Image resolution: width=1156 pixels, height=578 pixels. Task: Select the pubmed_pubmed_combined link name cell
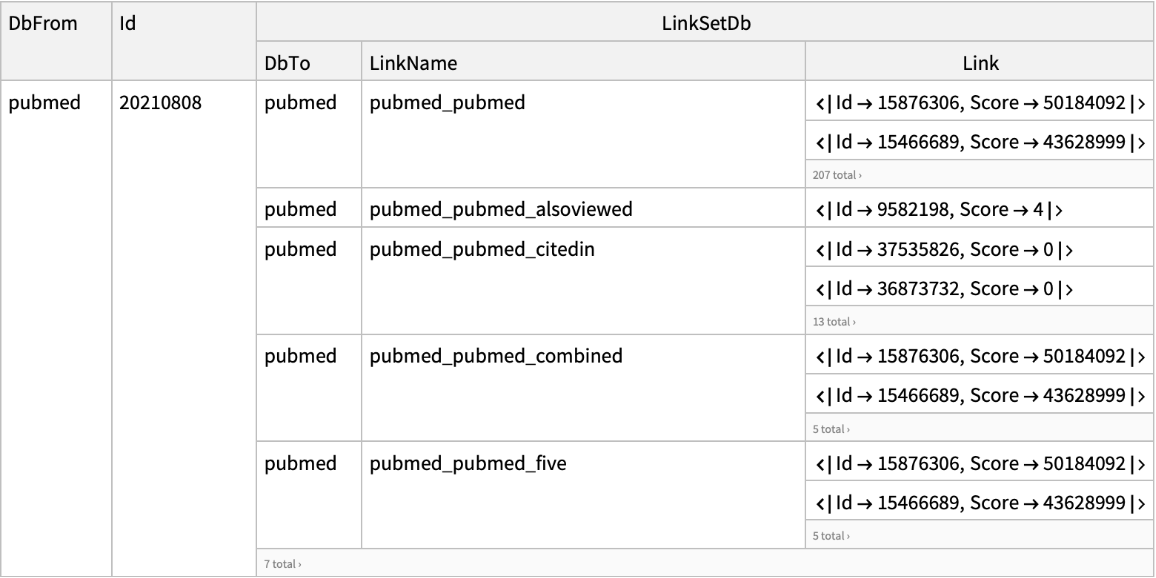[496, 356]
